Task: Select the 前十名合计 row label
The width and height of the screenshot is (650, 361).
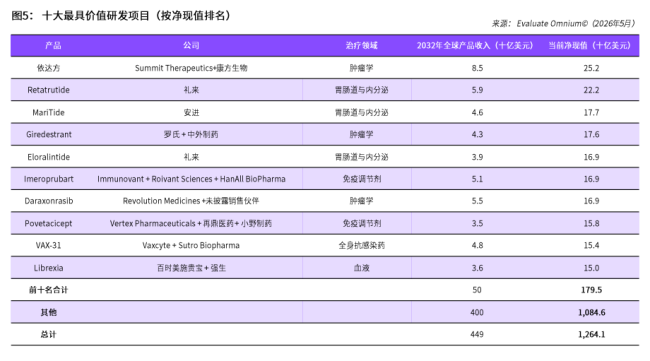Action: [48, 290]
